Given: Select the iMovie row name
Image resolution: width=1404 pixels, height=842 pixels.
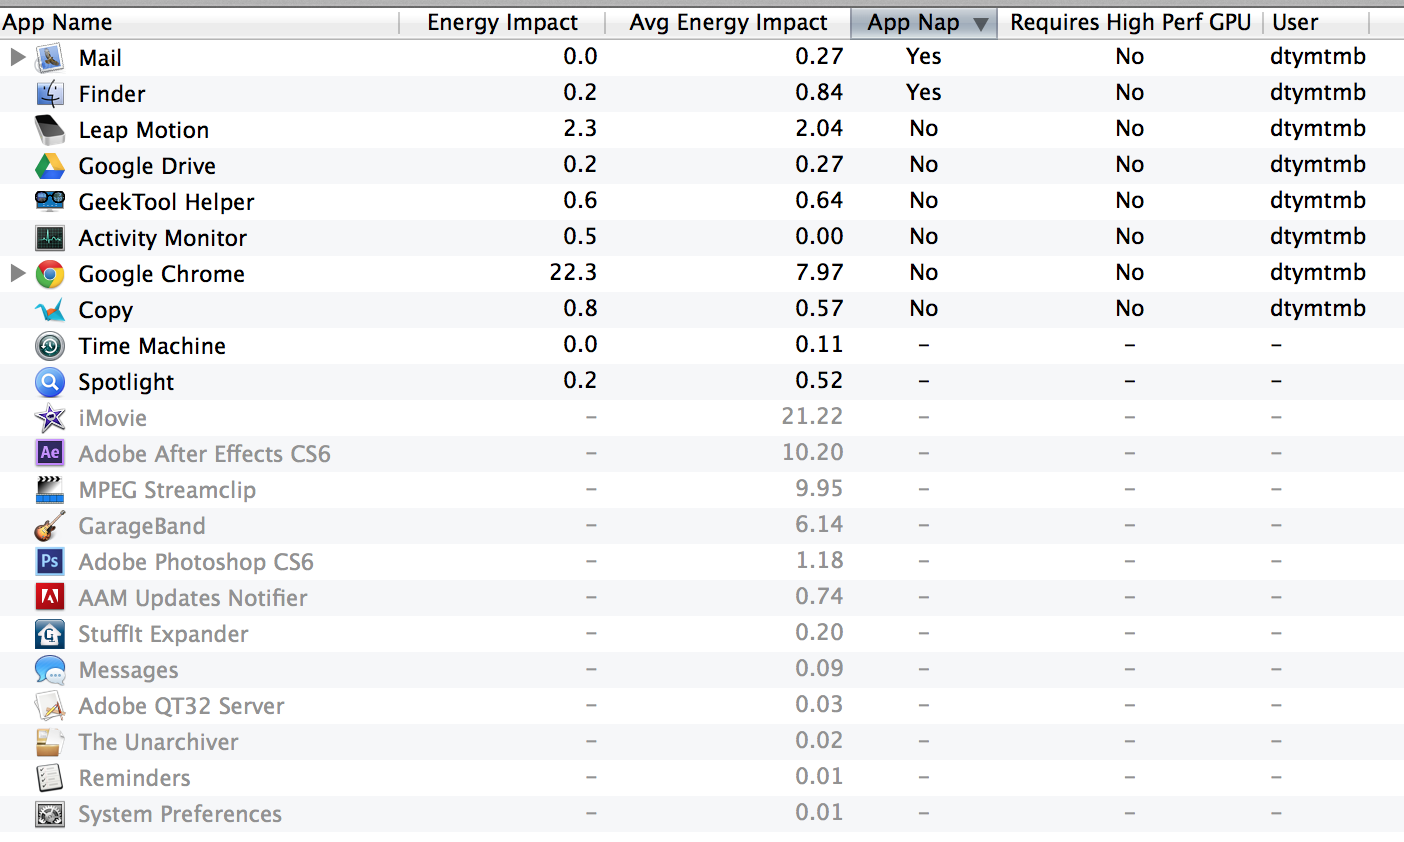Looking at the screenshot, I should (112, 418).
